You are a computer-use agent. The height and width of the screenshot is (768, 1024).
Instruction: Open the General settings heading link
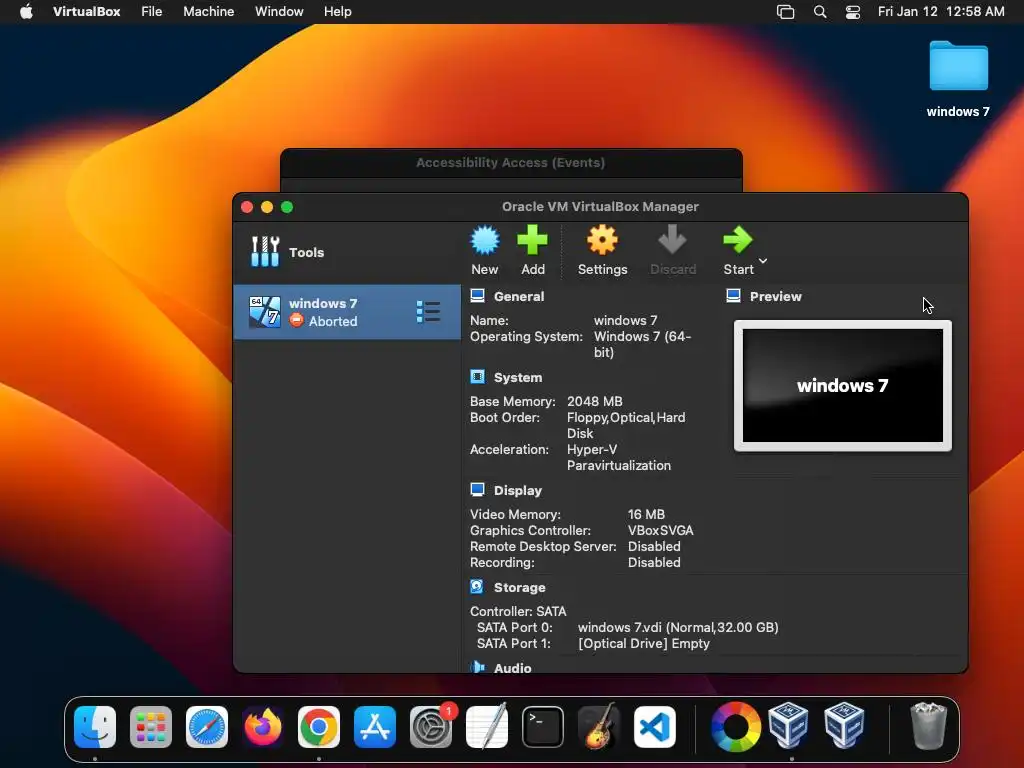pos(519,296)
